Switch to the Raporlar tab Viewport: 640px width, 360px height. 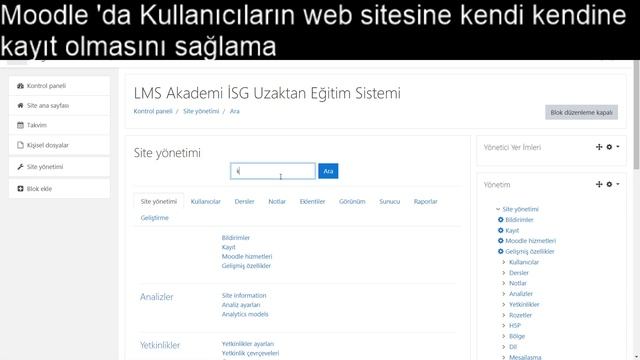[x=426, y=202]
